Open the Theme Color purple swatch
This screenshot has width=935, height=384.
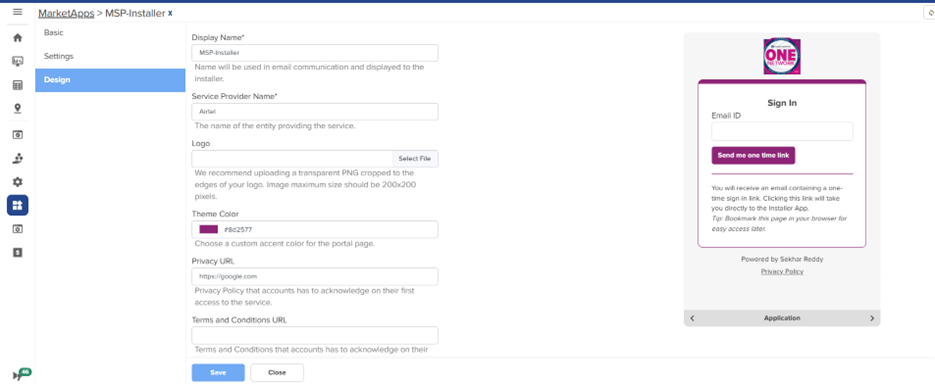pyautogui.click(x=209, y=230)
